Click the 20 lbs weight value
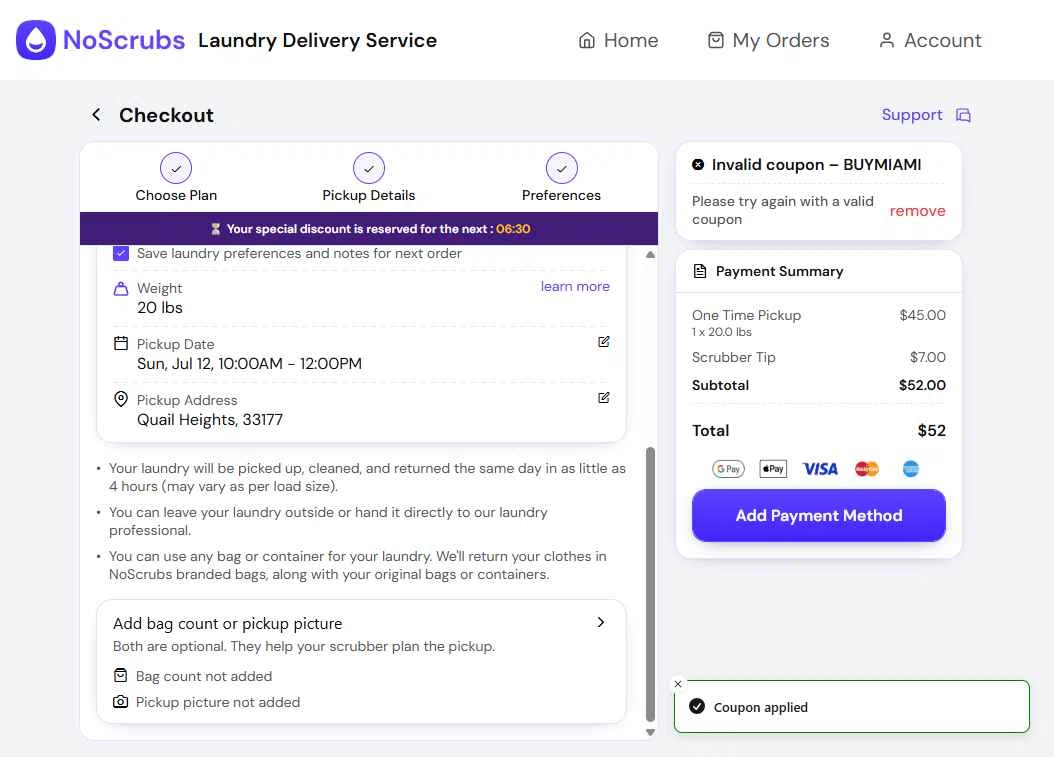The image size is (1054, 757). pyautogui.click(x=160, y=307)
